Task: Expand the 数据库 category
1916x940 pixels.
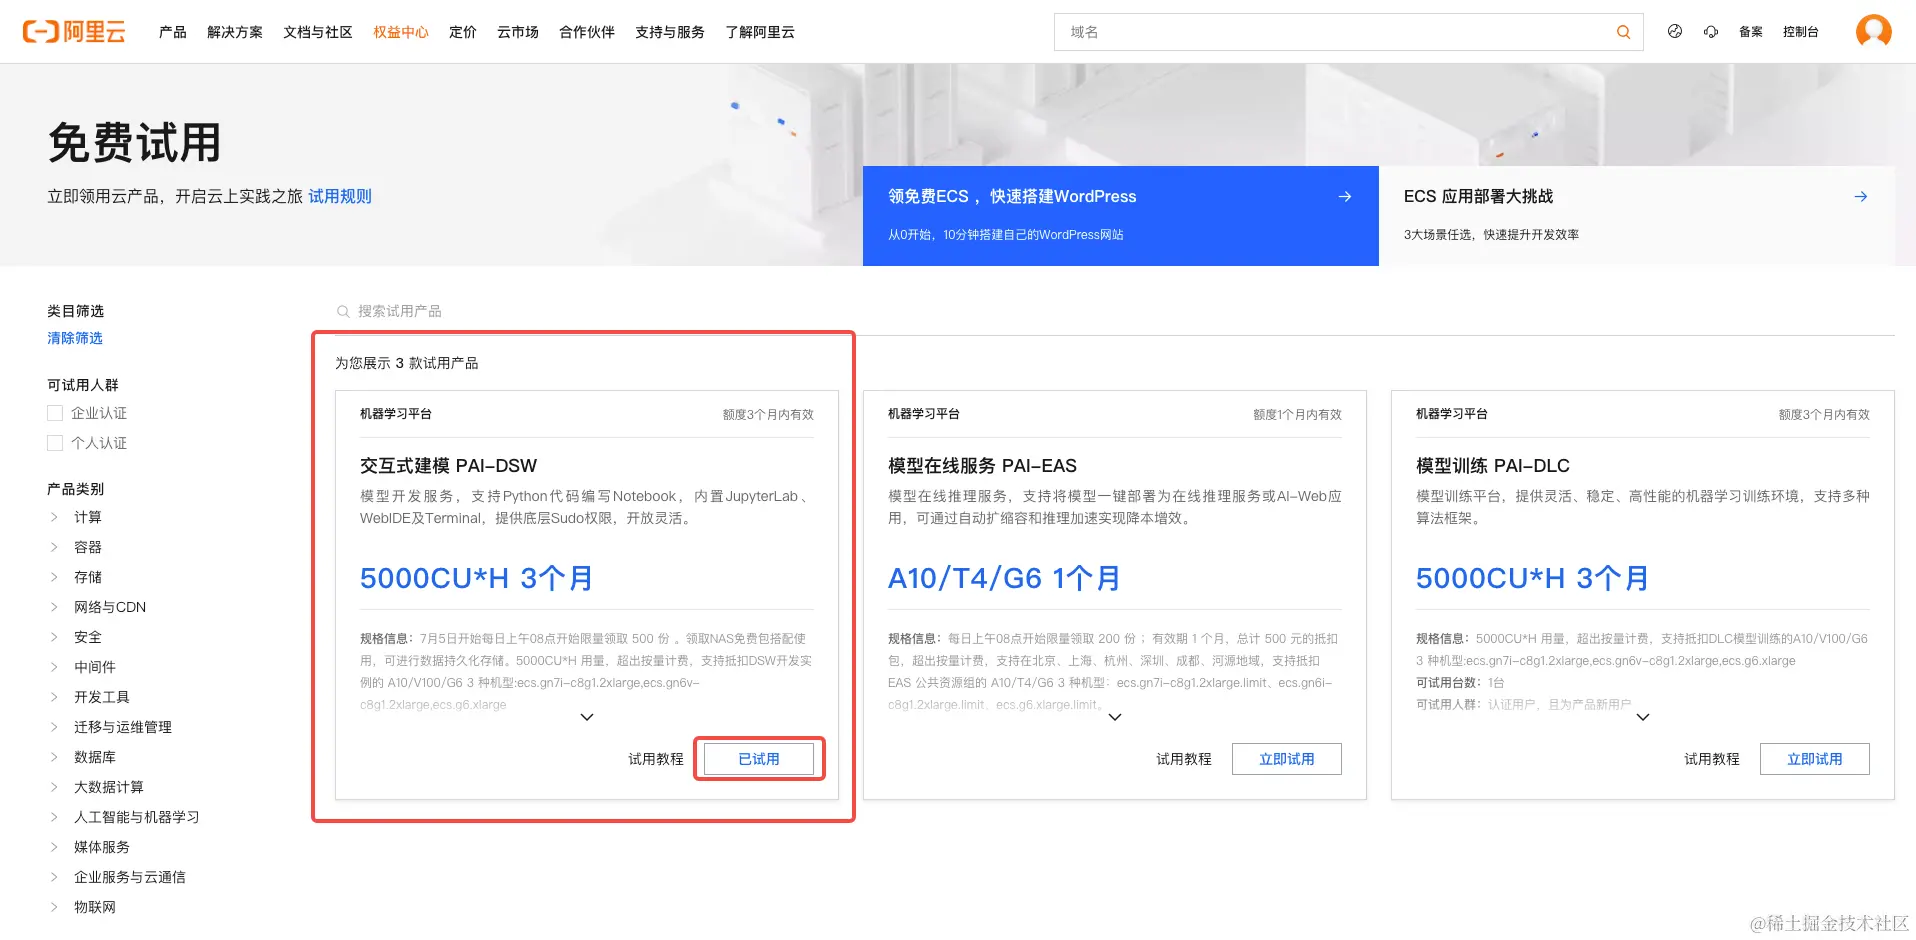Action: (54, 757)
